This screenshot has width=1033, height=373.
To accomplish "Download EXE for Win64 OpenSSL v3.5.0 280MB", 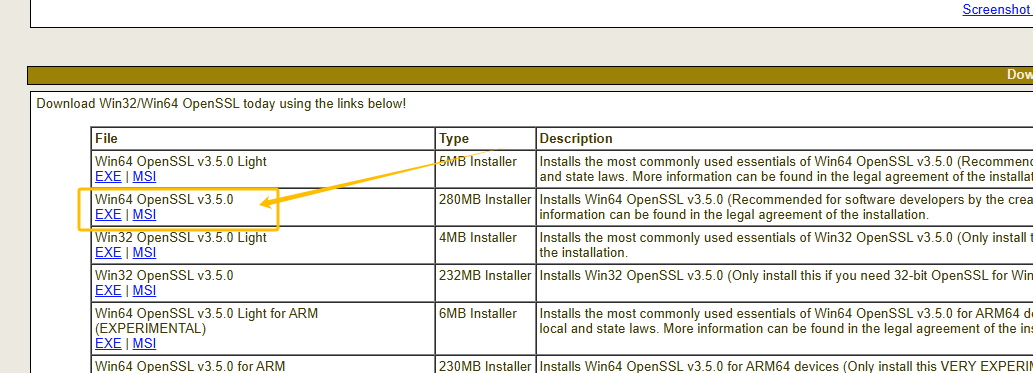I will 108,214.
